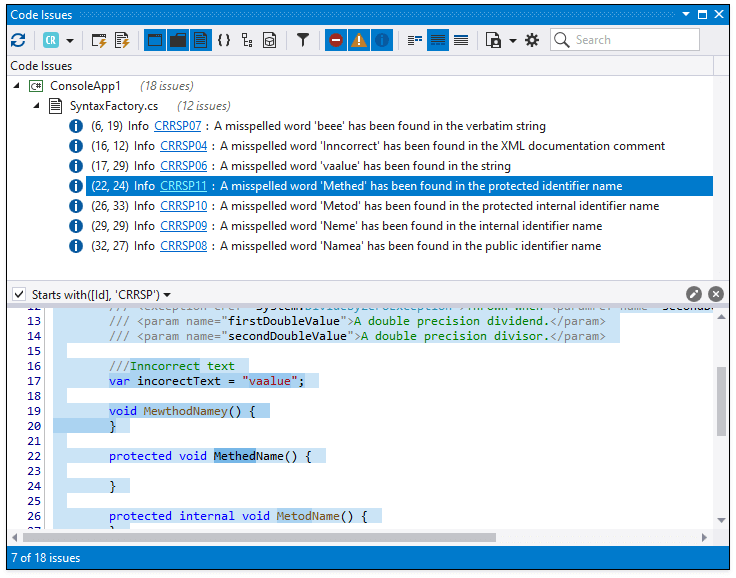
Task: Toggle the orange warning severity filter
Action: point(359,40)
